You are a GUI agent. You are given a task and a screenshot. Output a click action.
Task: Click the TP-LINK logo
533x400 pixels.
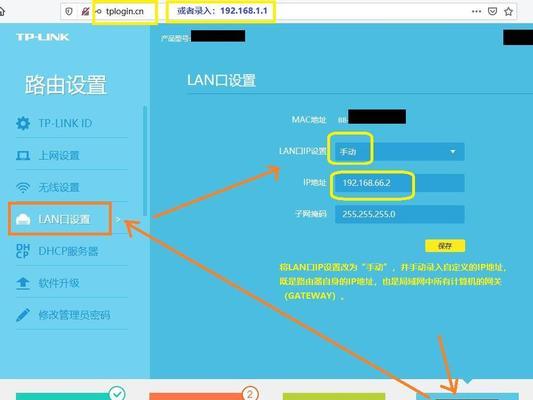pyautogui.click(x=42, y=37)
